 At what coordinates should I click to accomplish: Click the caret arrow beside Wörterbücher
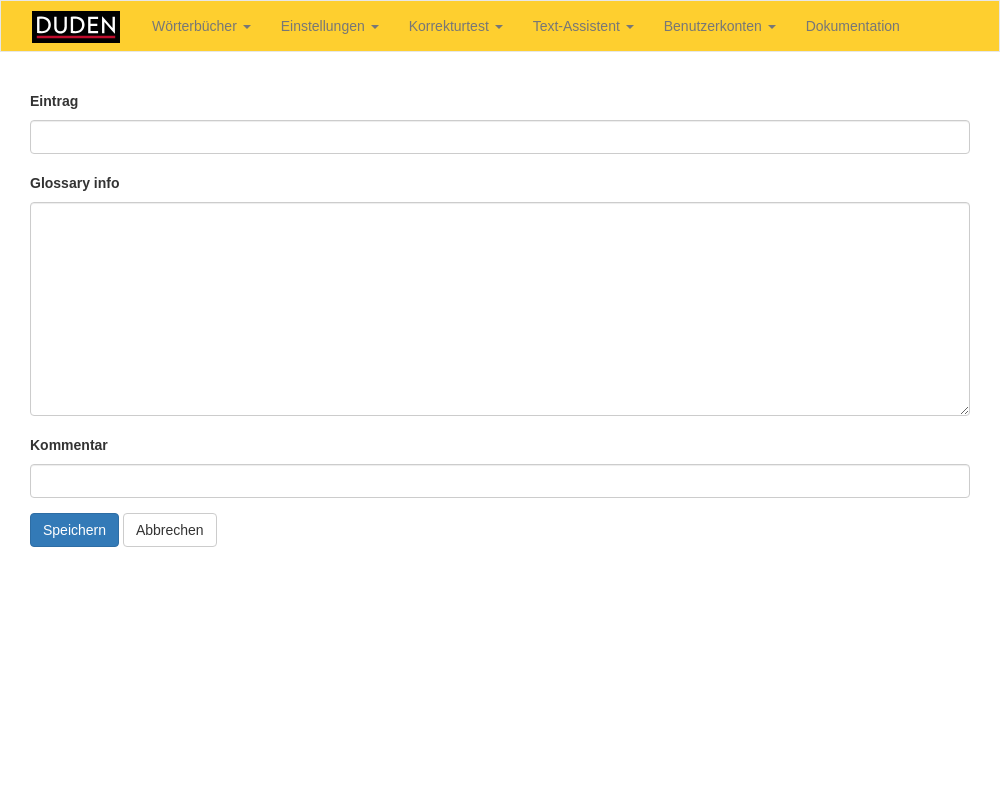247,27
